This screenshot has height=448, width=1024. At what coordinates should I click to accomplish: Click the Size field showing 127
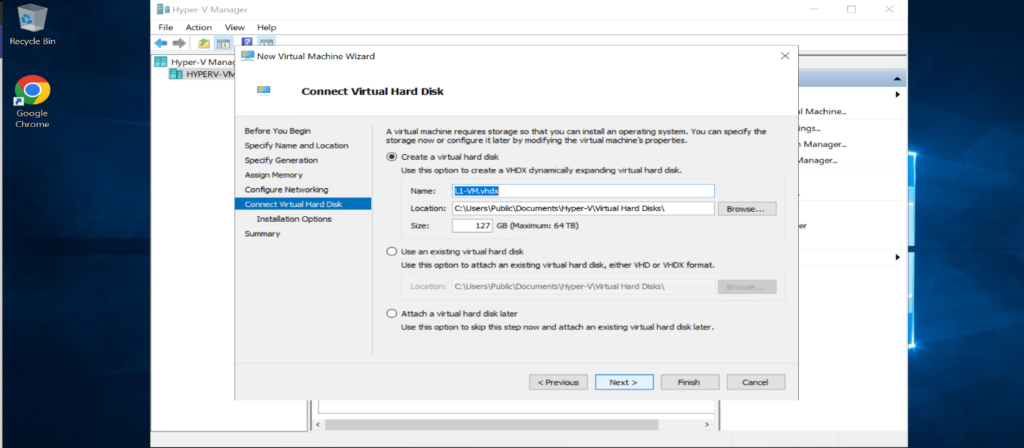tap(473, 226)
